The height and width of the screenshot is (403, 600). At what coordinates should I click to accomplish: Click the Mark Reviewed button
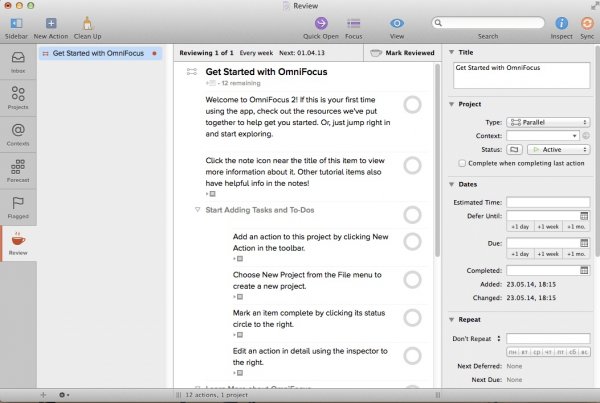[x=403, y=53]
